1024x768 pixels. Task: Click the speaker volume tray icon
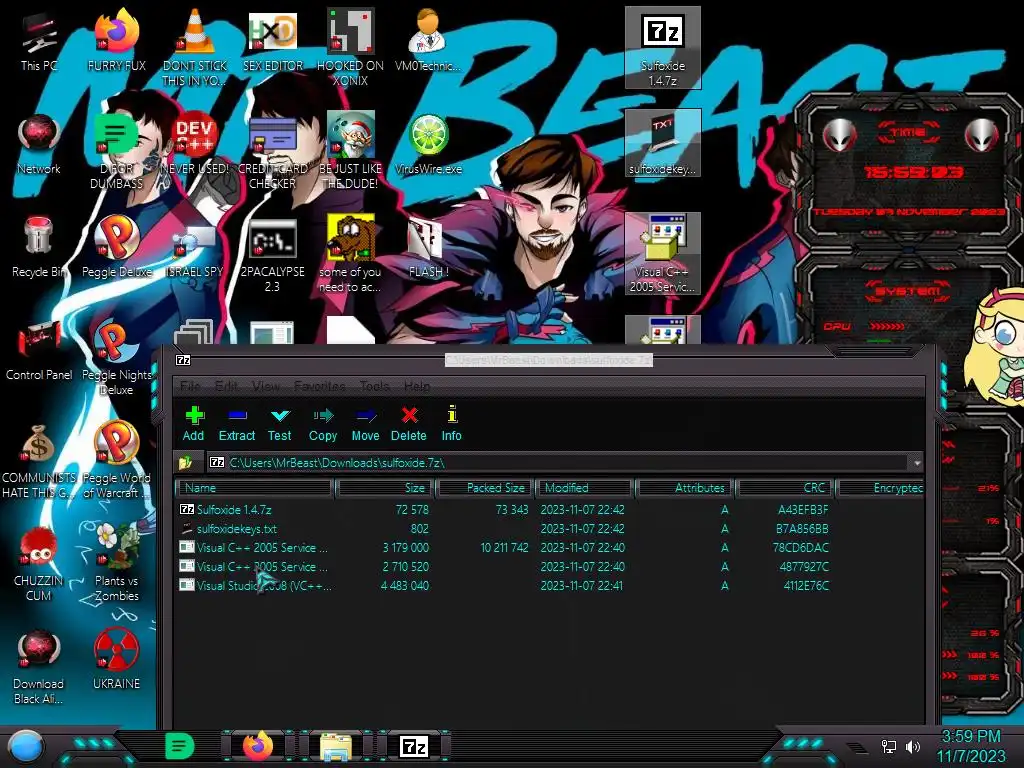913,746
